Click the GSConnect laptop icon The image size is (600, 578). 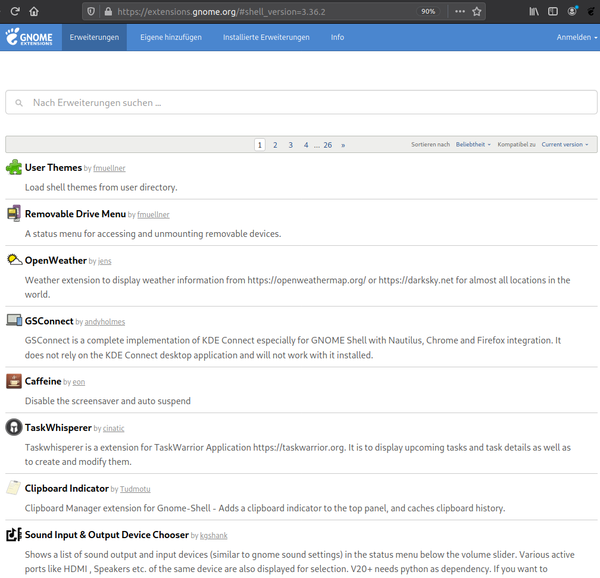(x=14, y=320)
